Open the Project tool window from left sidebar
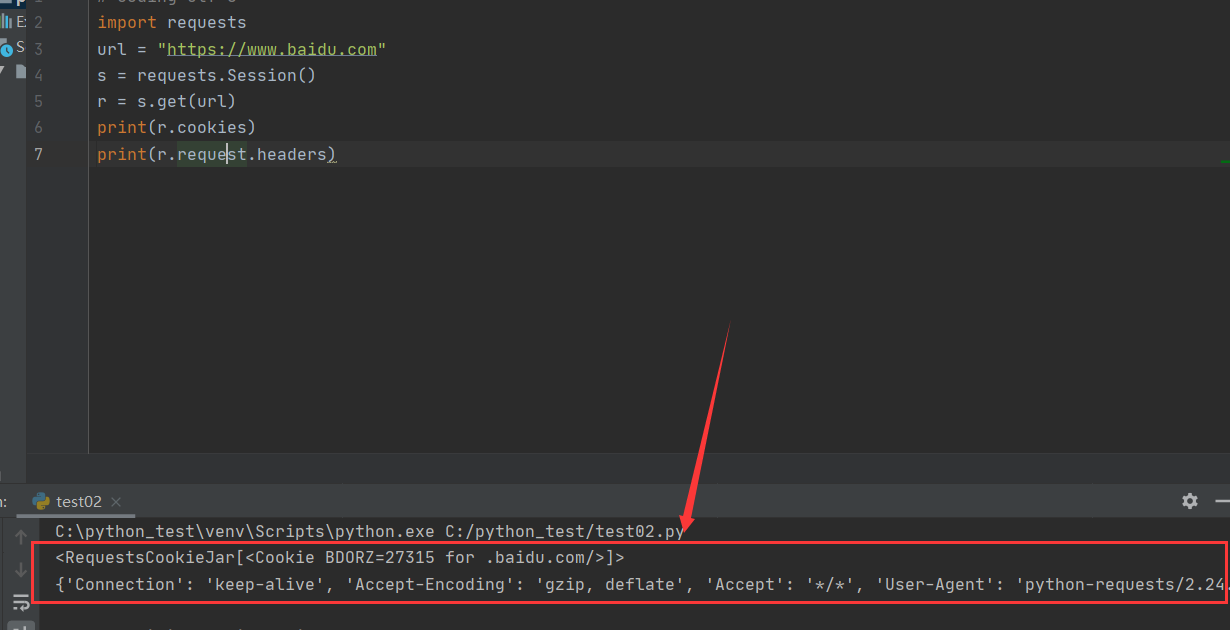The image size is (1230, 630). pos(10,5)
